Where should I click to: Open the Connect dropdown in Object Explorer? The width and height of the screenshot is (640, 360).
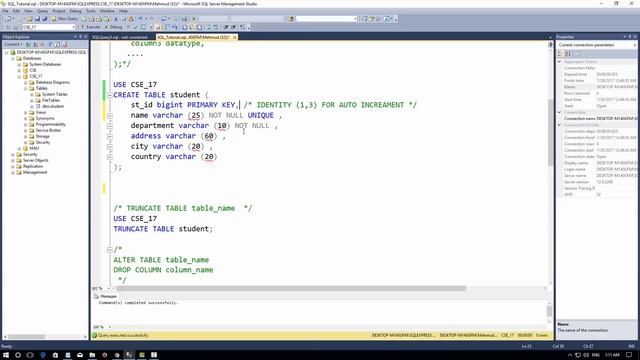(x=13, y=44)
